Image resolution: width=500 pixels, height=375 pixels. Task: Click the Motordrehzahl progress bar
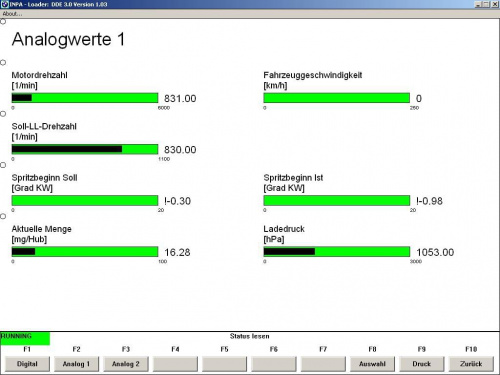[x=85, y=98]
